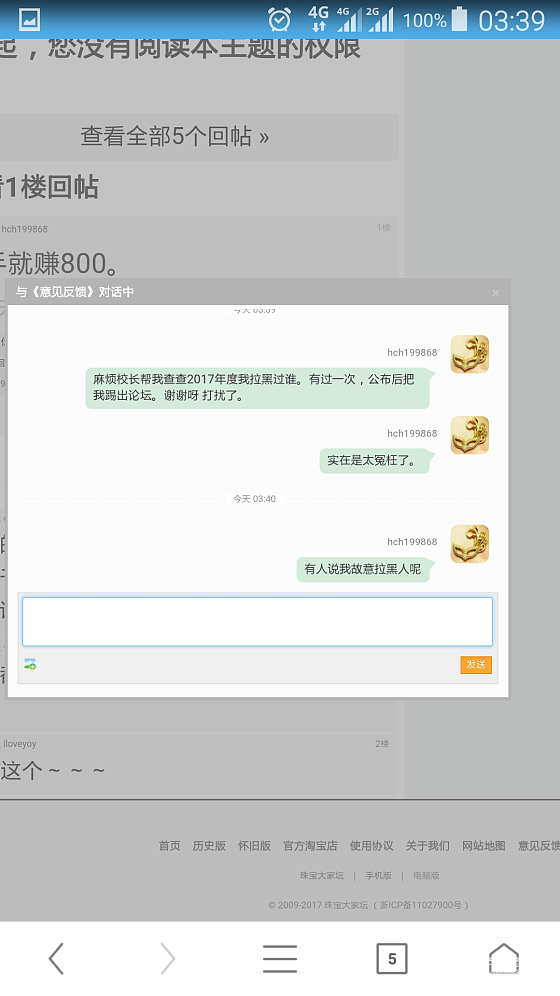Image resolution: width=560 pixels, height=996 pixels.
Task: Select the message starting 麻烦校长帮我查查2017
Action: pos(258,387)
